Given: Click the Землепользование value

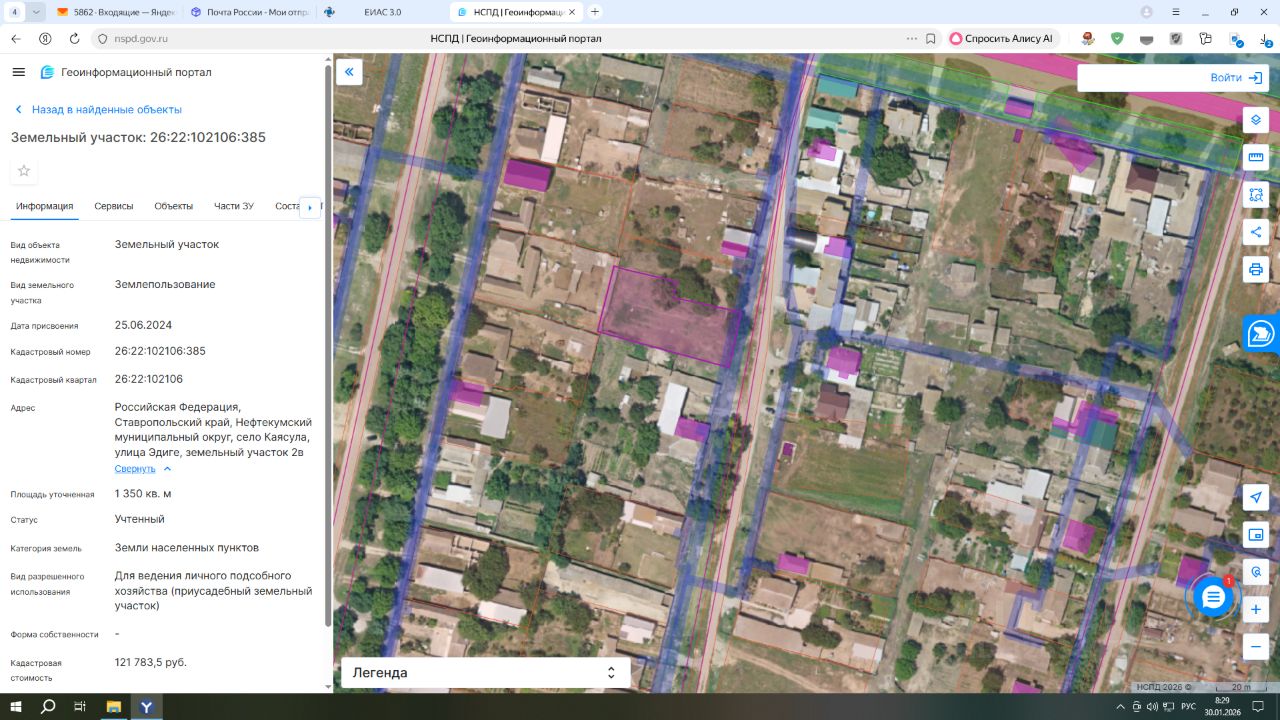Looking at the screenshot, I should (x=165, y=284).
